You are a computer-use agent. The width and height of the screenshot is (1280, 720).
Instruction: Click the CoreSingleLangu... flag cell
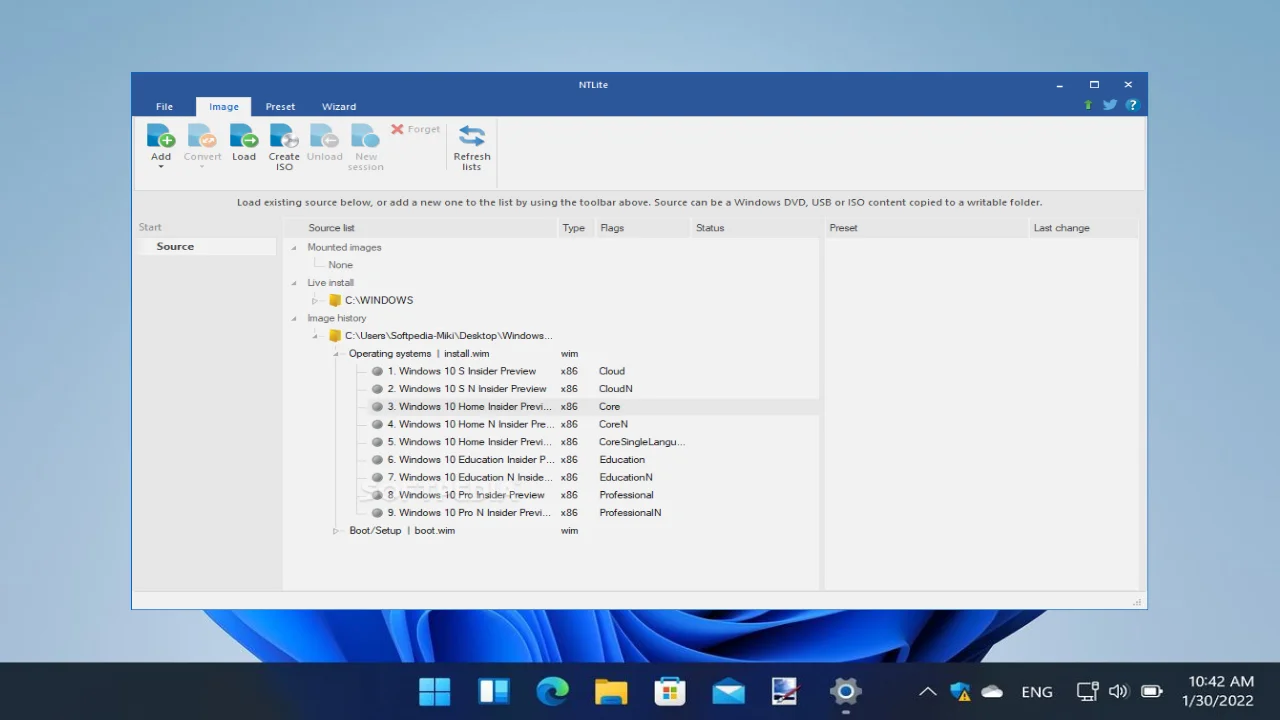click(x=642, y=442)
